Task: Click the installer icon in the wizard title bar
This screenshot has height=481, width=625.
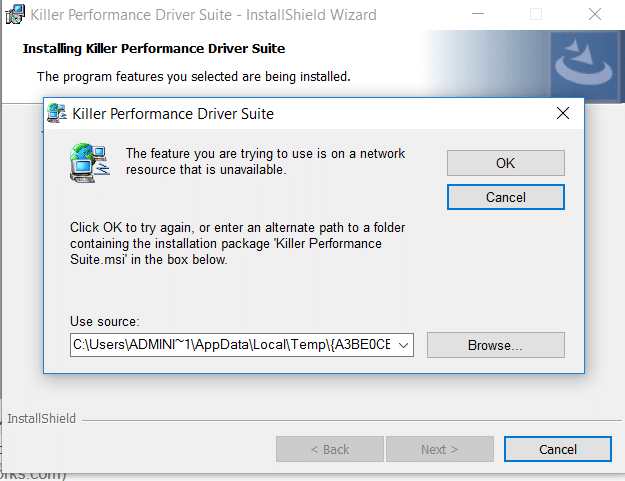Action: [16, 15]
